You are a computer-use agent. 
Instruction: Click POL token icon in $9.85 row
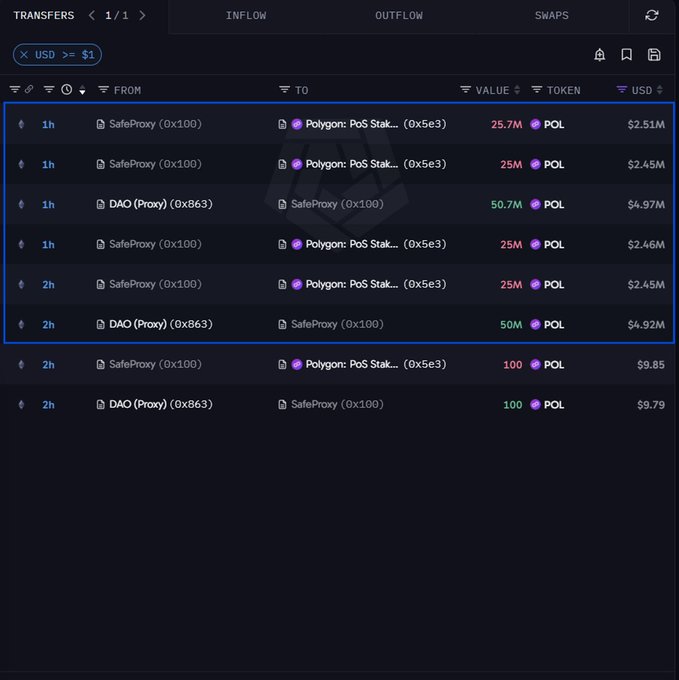coord(535,365)
